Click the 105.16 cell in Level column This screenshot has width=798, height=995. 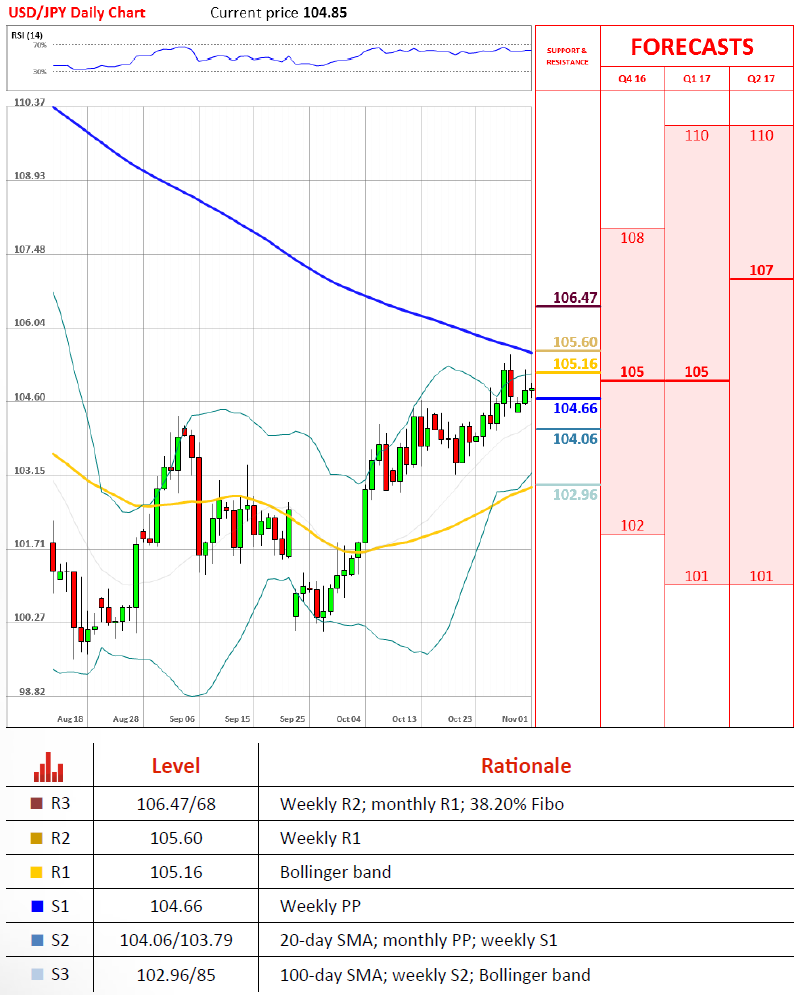pos(176,873)
